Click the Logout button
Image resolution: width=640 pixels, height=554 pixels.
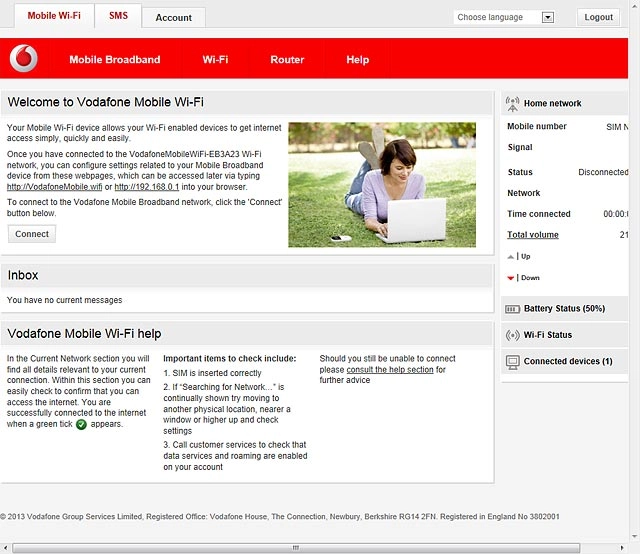pyautogui.click(x=598, y=17)
